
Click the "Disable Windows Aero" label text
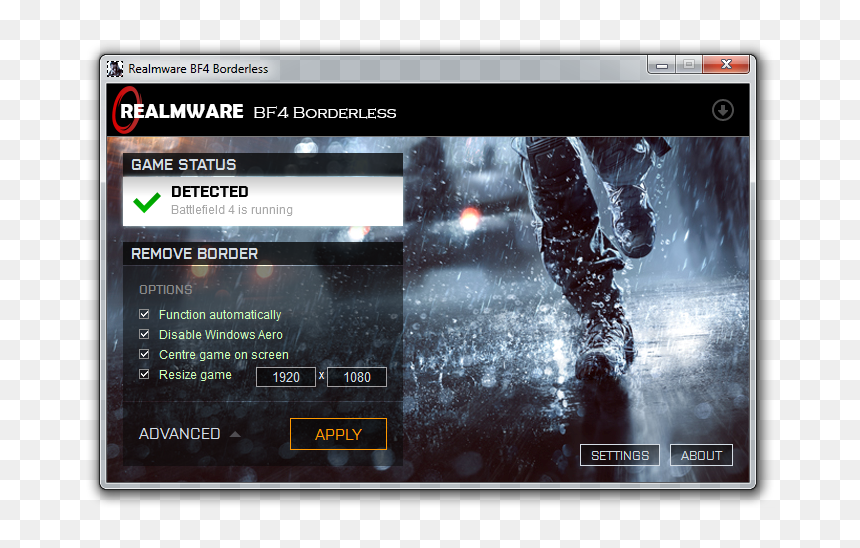[x=220, y=335]
